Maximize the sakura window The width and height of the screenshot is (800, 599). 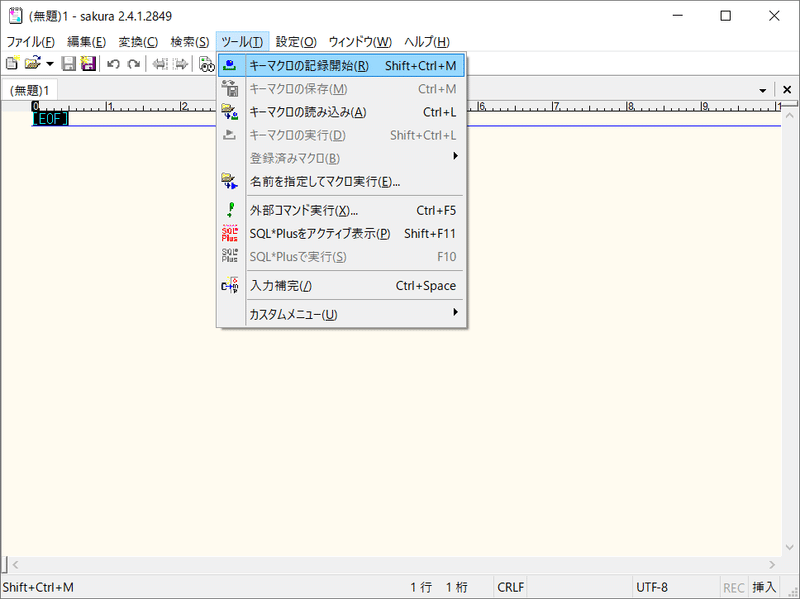tap(726, 16)
